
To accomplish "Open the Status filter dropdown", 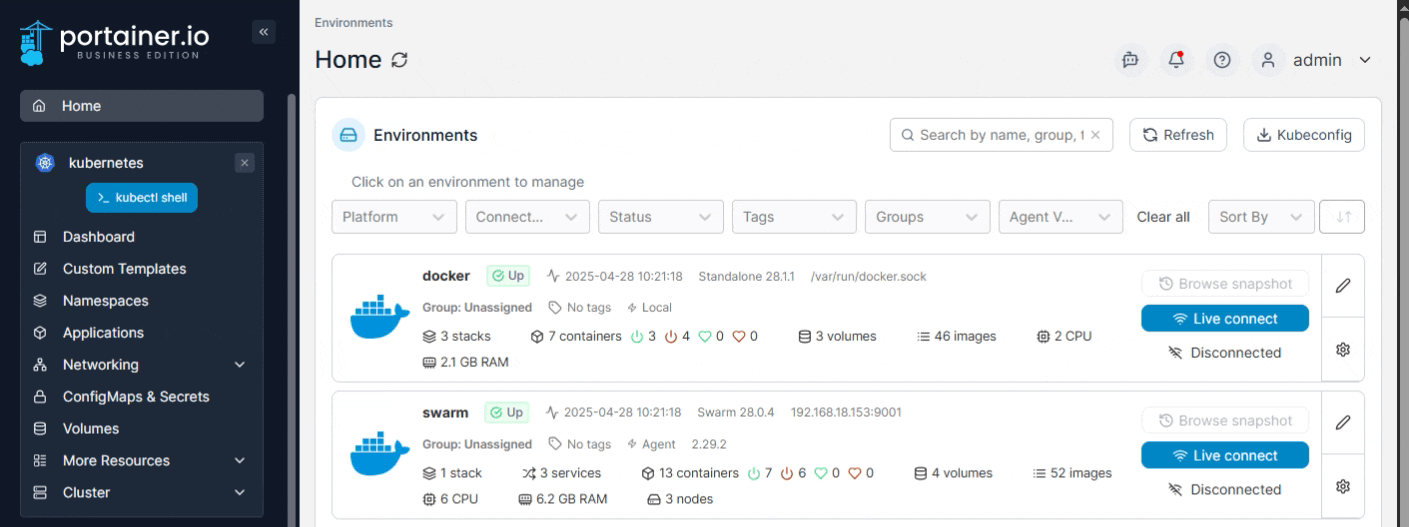I will [x=660, y=217].
